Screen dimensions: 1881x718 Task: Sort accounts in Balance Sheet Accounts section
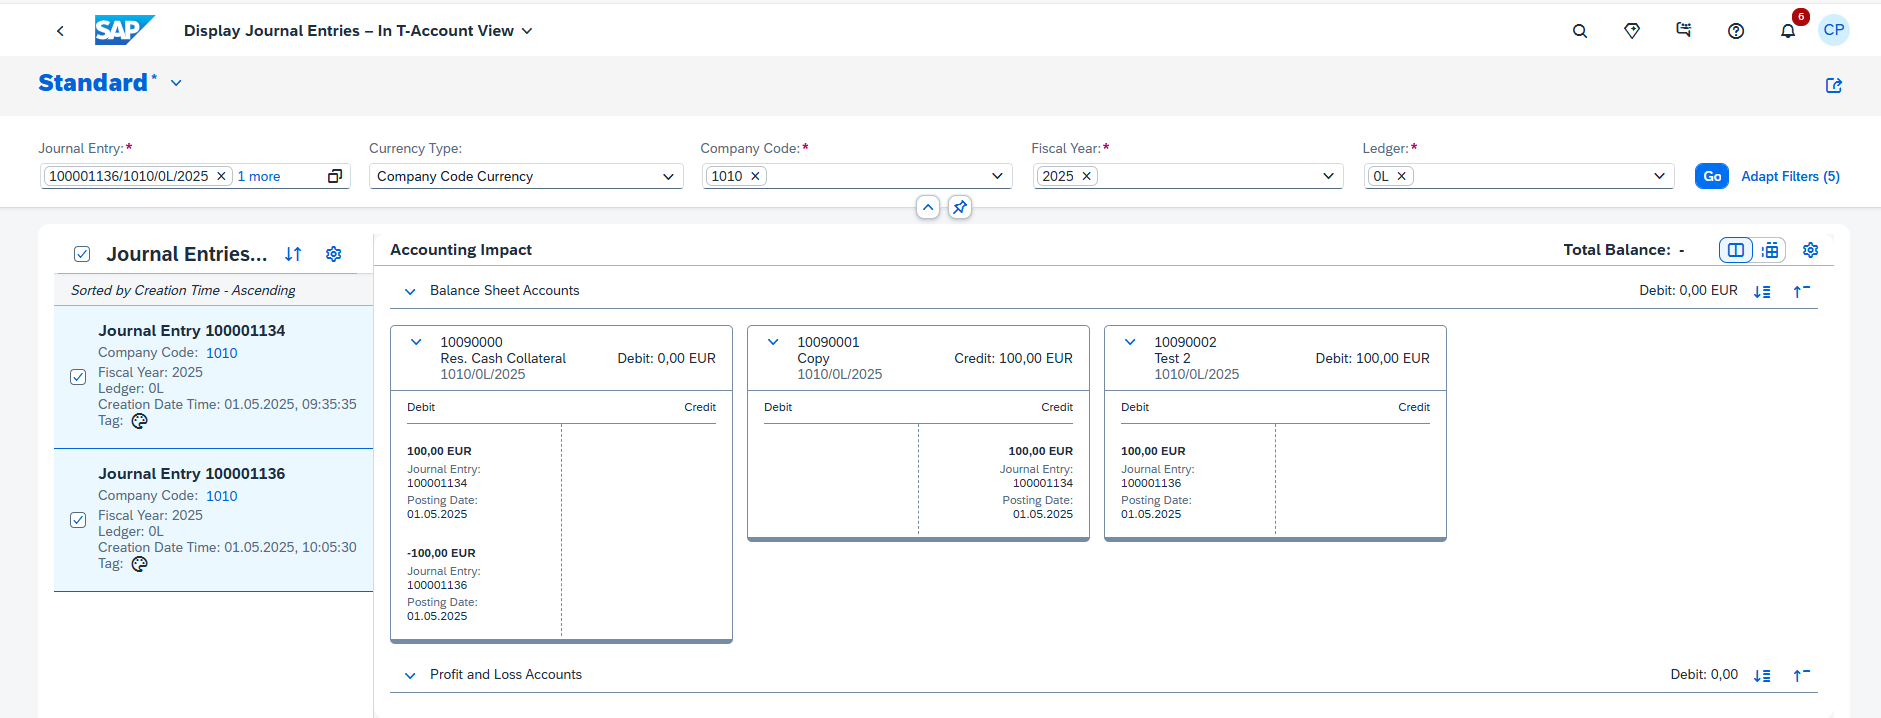1762,291
